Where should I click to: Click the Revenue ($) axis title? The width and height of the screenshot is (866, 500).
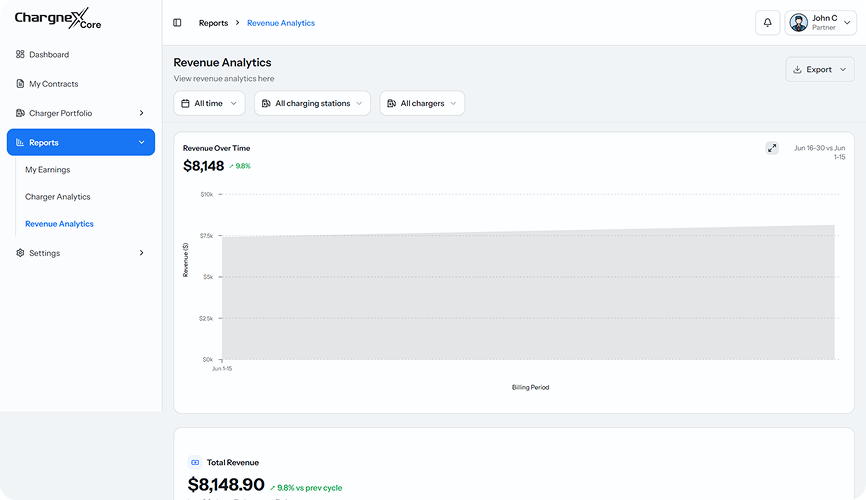[x=186, y=260]
